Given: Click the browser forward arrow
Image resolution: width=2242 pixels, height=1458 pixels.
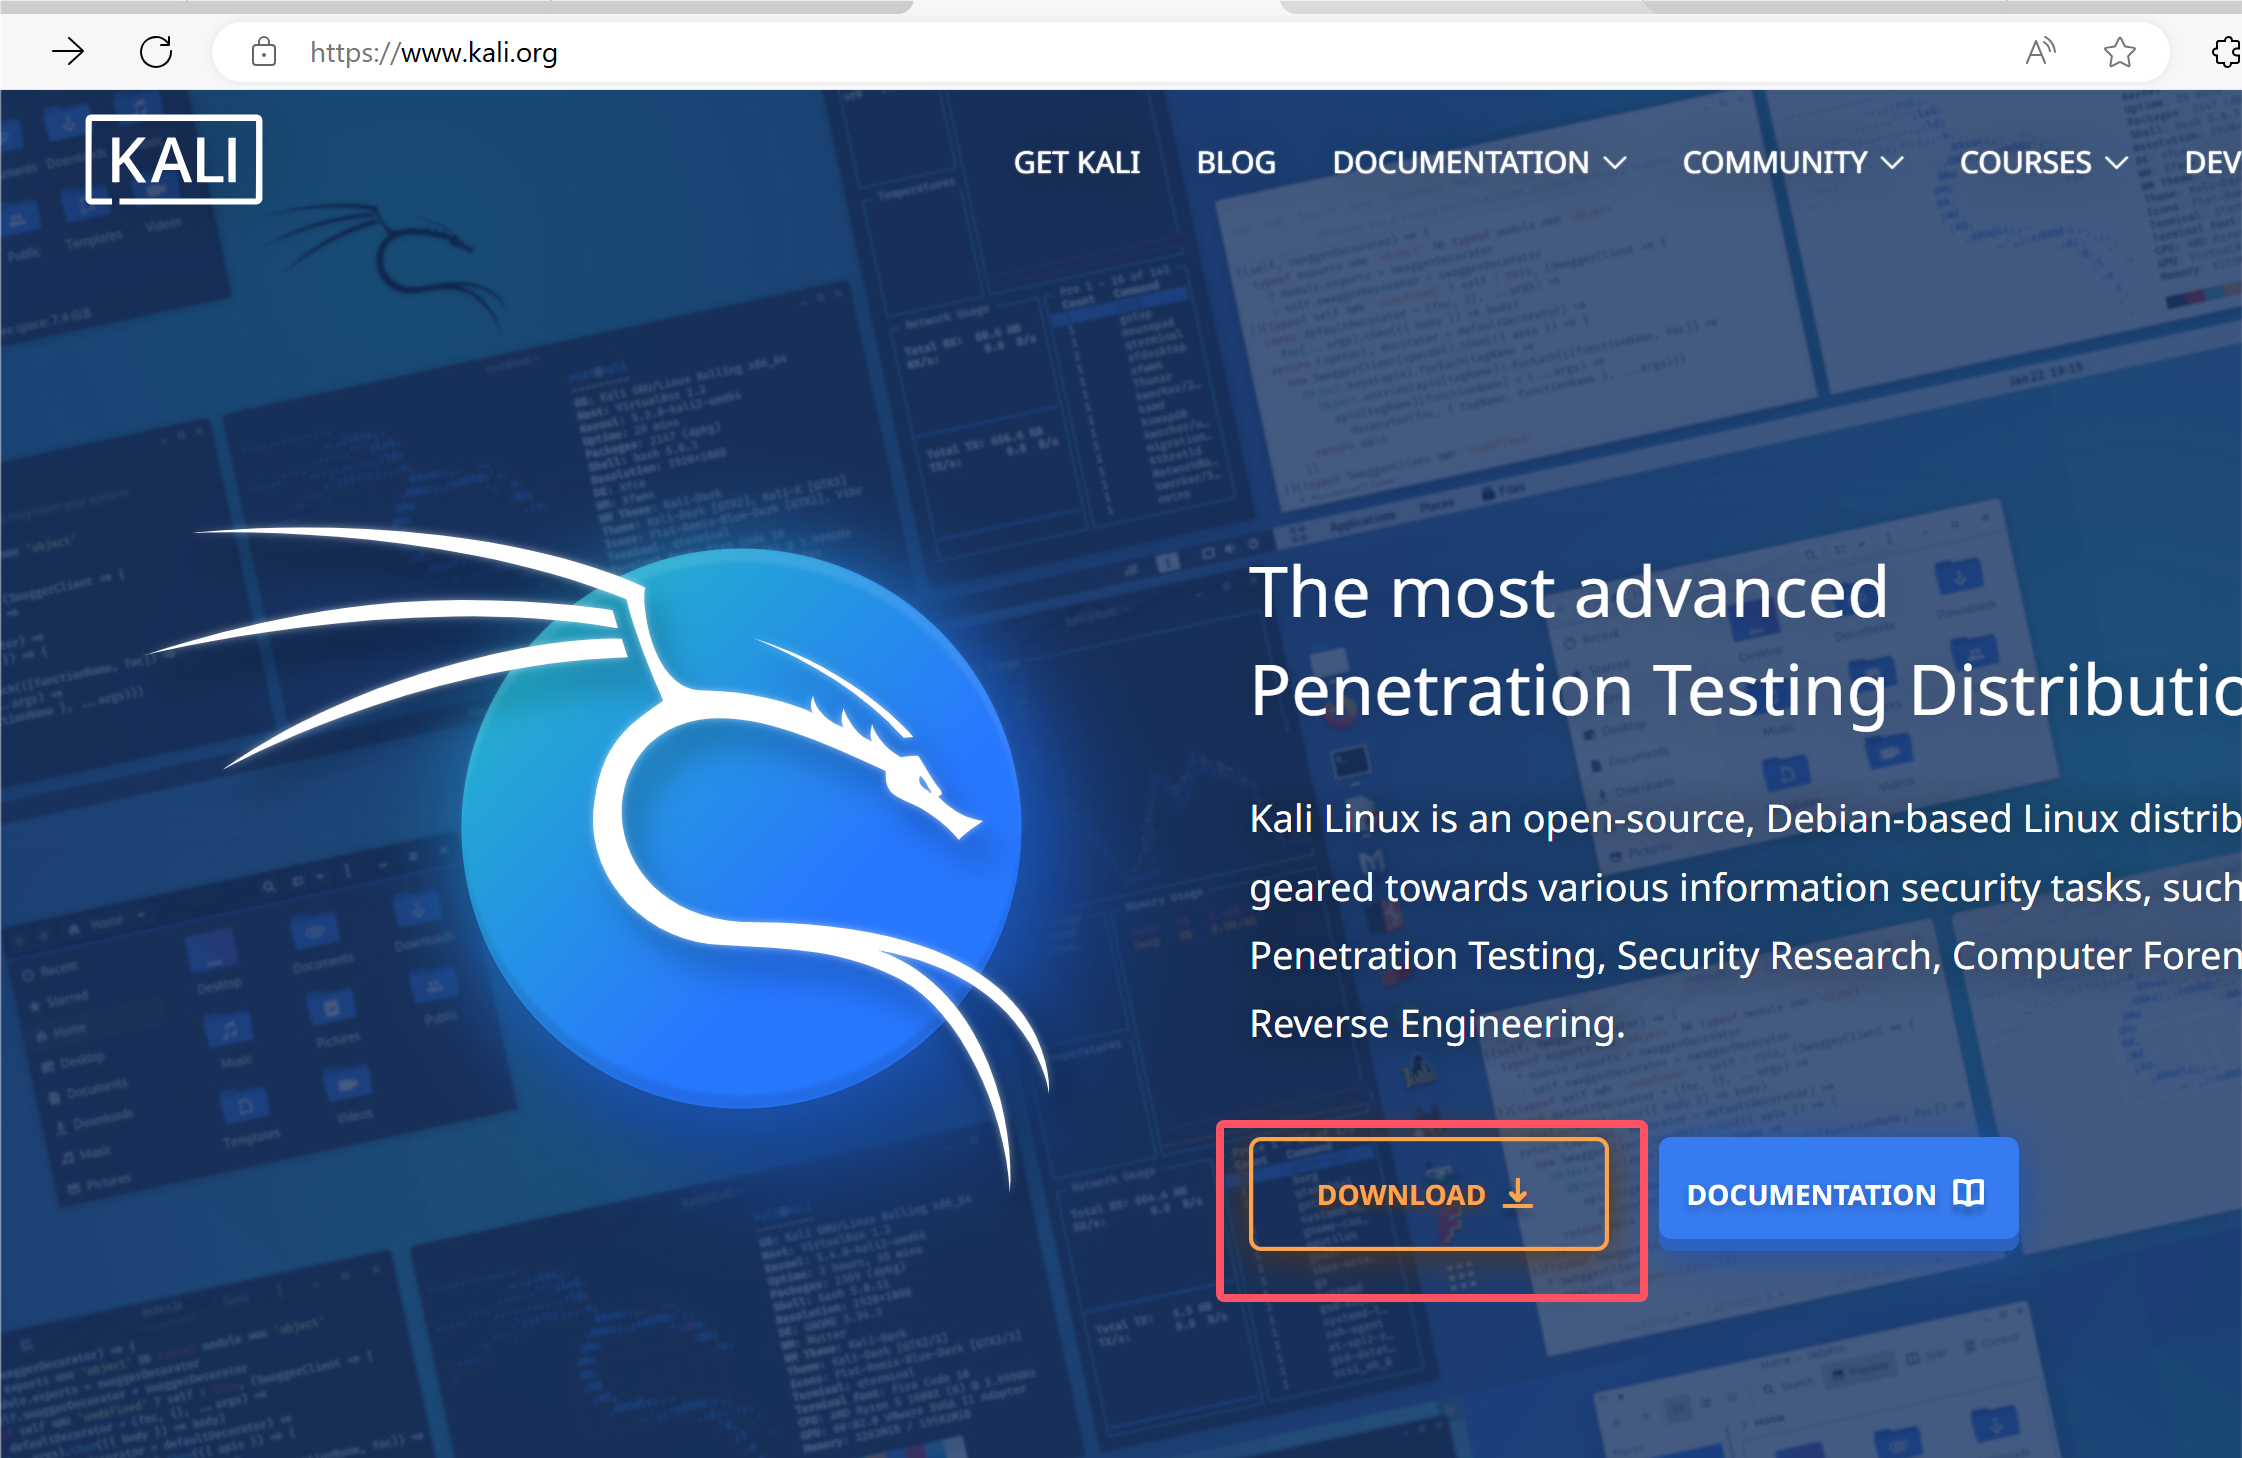Looking at the screenshot, I should pos(68,51).
